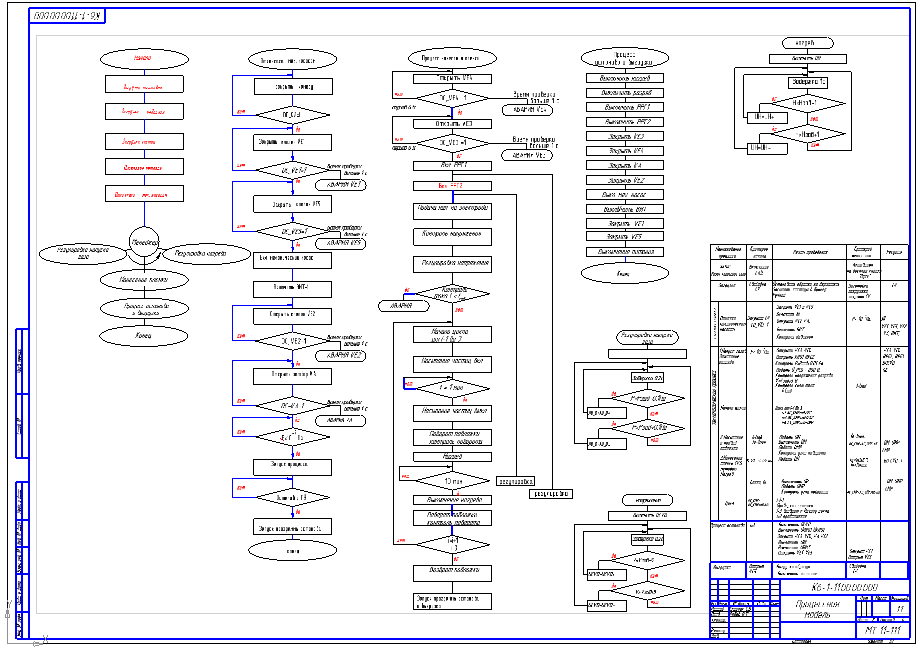This screenshot has width=920, height=648.
Task: Click the 'DK_VE4=1' decision diamond
Action: [452, 98]
